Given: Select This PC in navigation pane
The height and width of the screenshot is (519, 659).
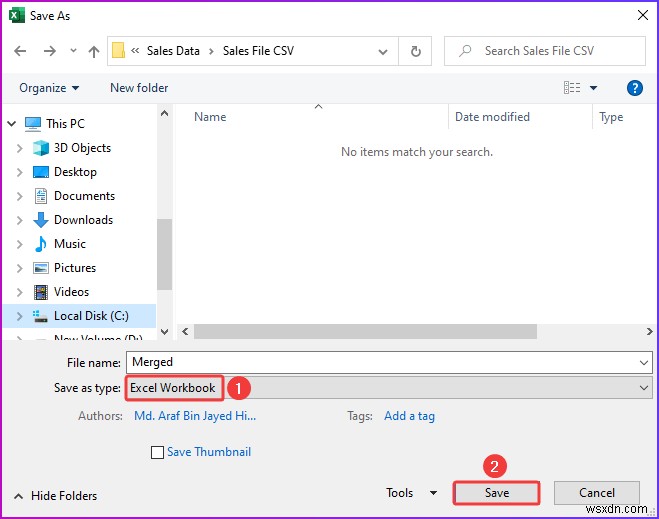Looking at the screenshot, I should [65, 124].
